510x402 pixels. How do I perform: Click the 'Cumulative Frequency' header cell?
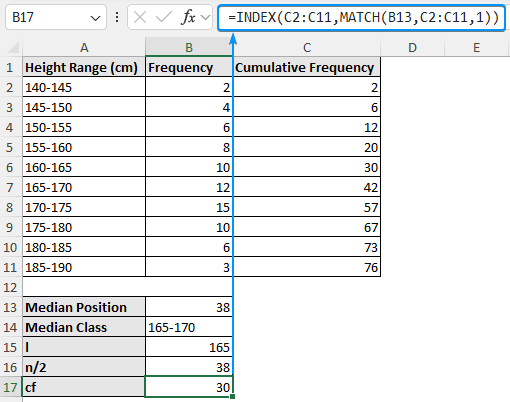point(307,67)
